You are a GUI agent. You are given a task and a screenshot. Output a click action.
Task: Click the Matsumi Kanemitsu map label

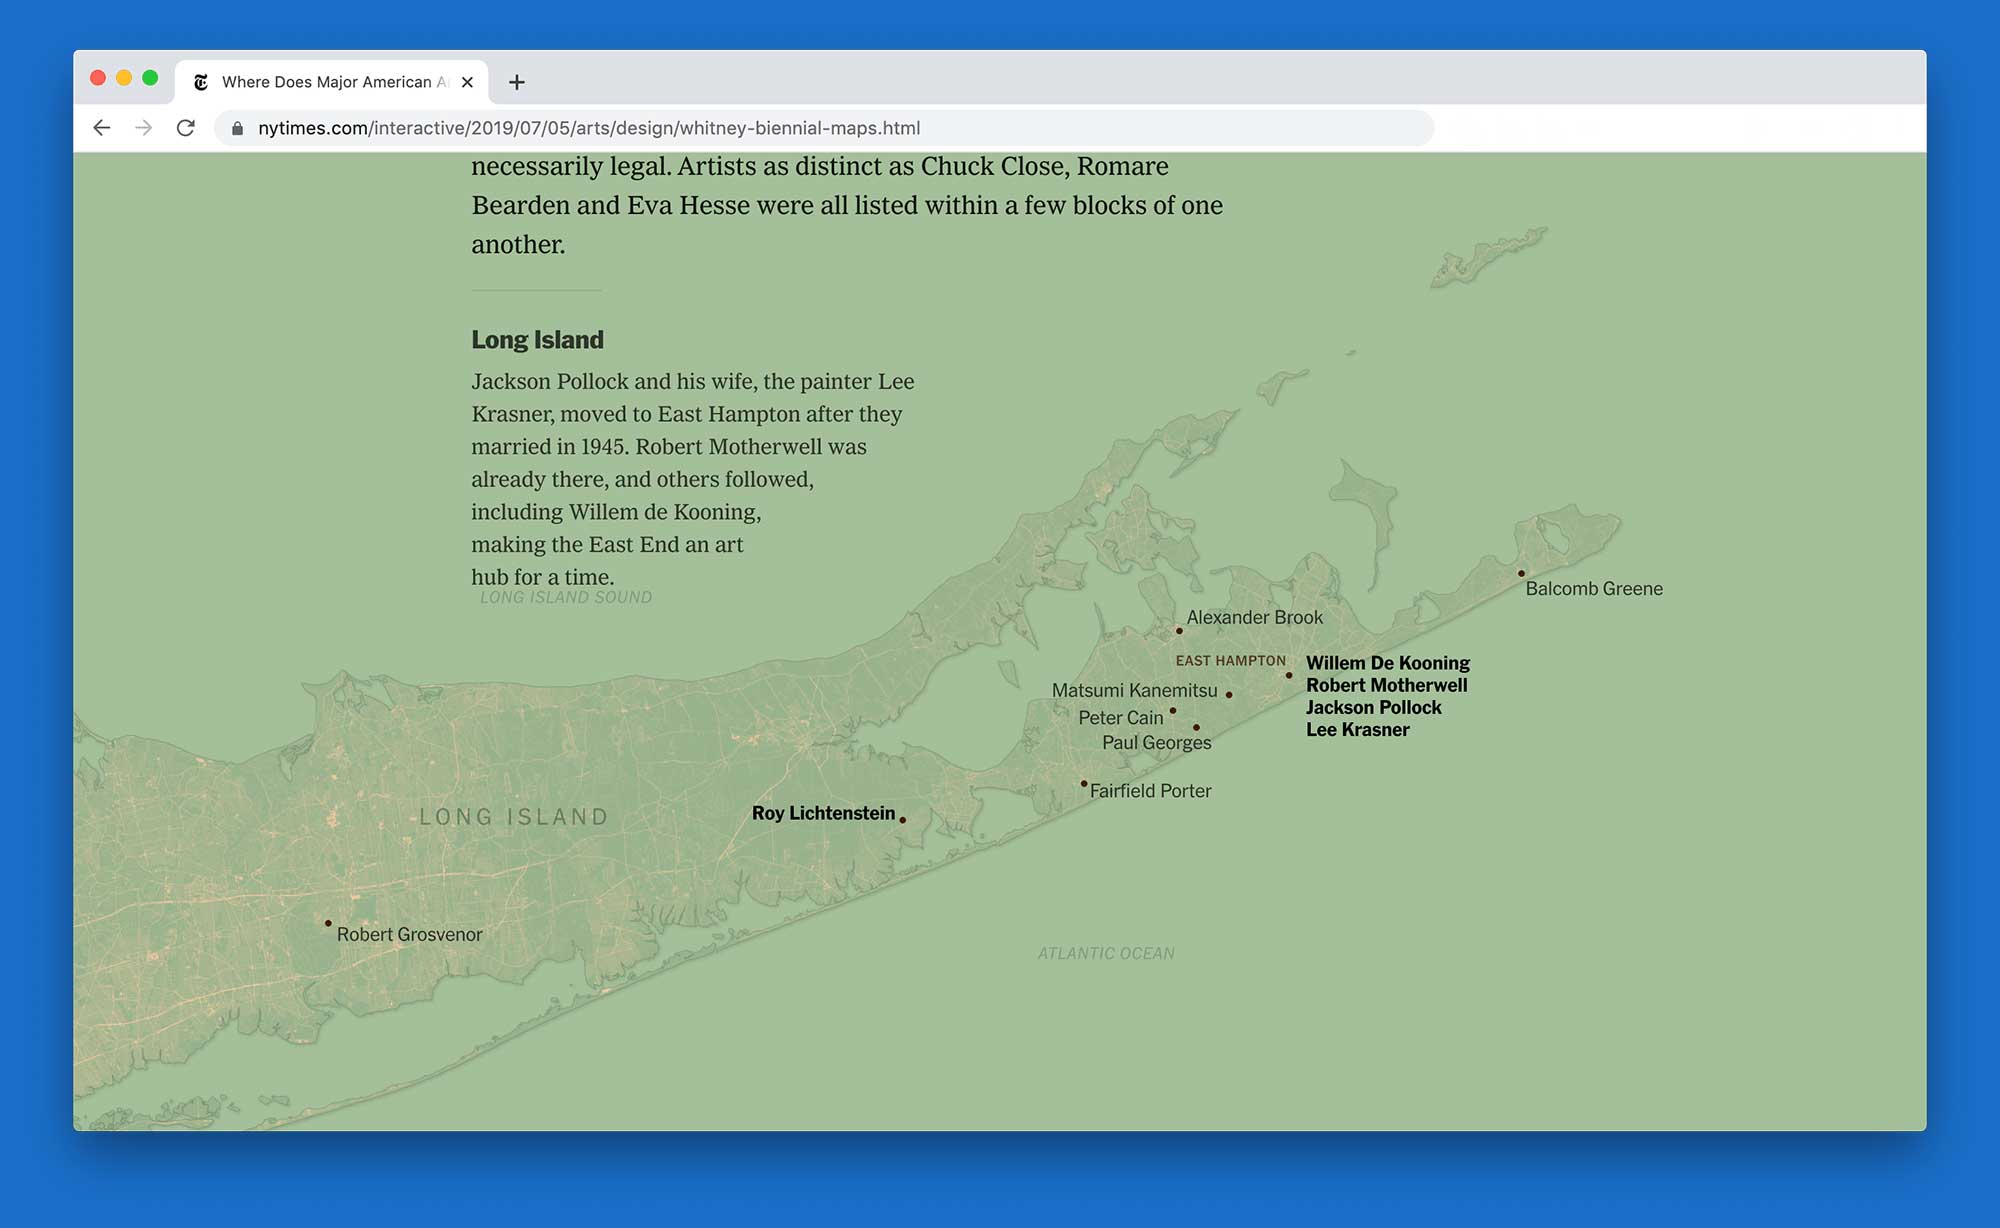coord(1134,691)
